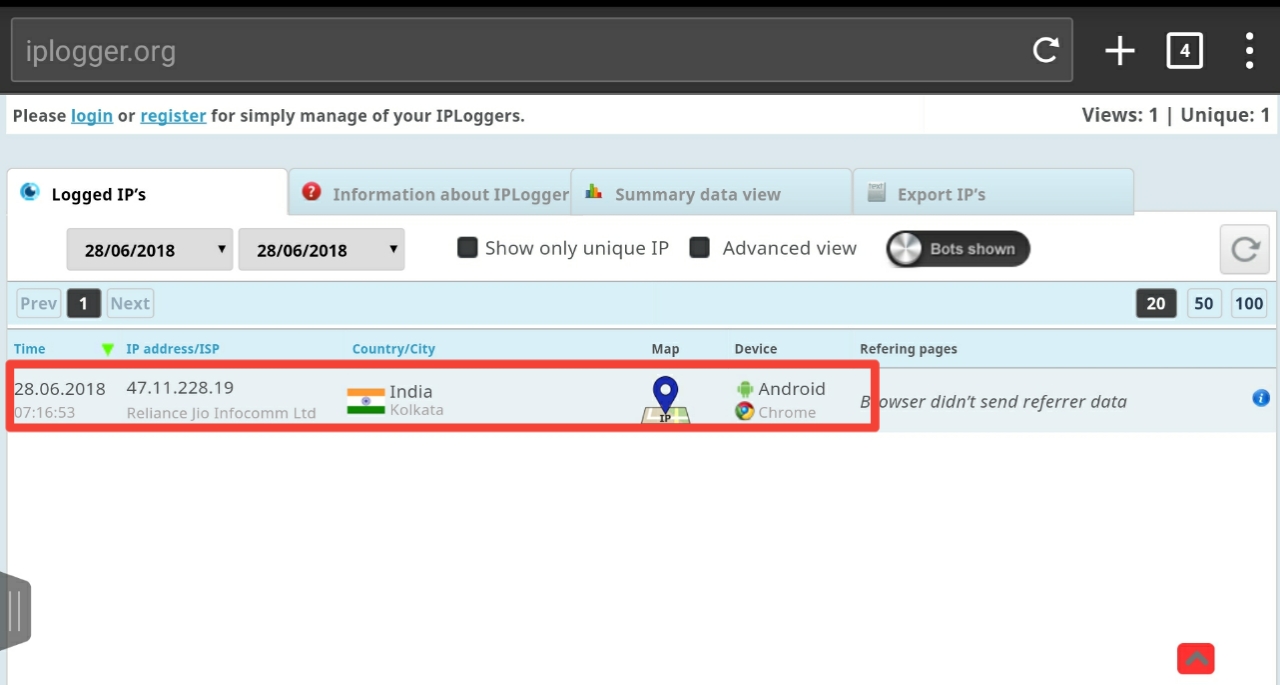This screenshot has height=685, width=1280.
Task: Select Kolkata city text
Action: point(417,410)
